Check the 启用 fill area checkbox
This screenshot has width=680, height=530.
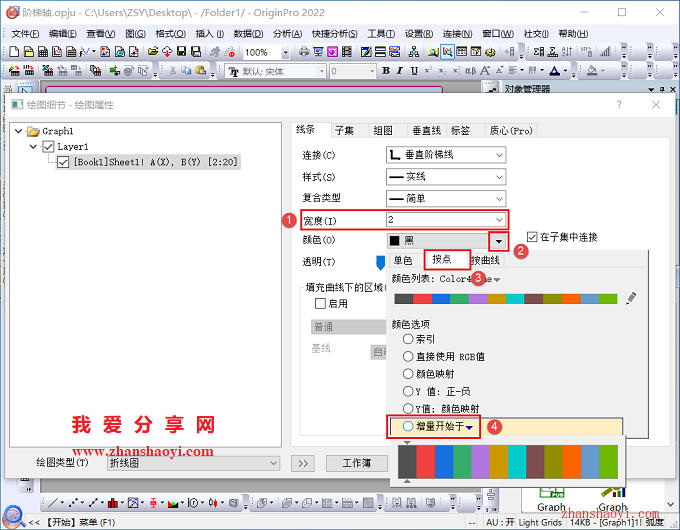point(320,304)
